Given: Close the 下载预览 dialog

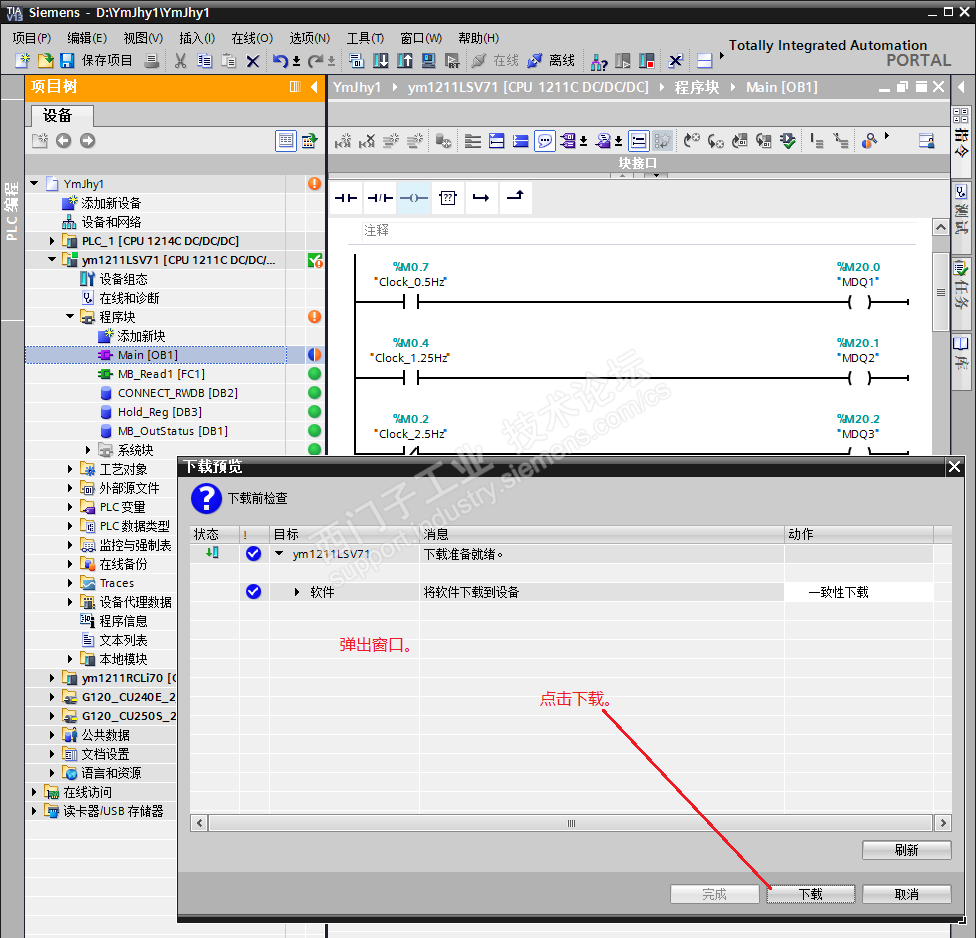Looking at the screenshot, I should pos(954,467).
